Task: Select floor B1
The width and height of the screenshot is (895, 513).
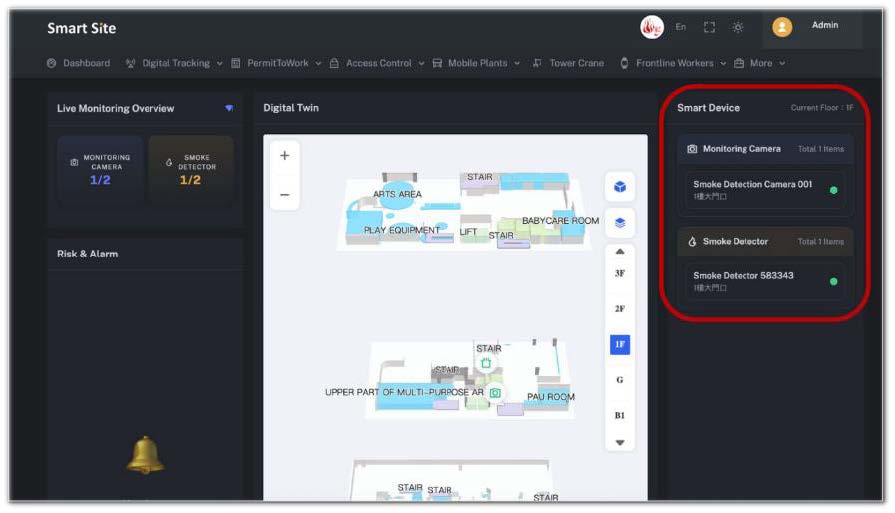Action: 619,415
